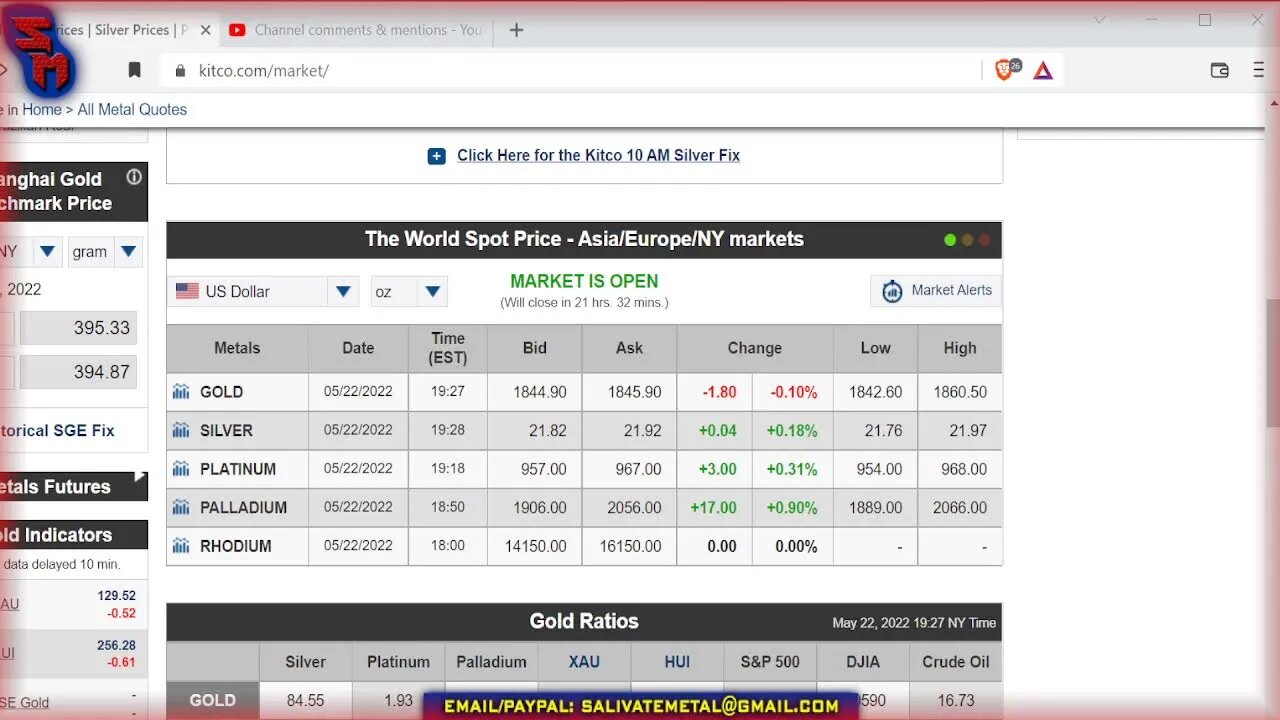Click the PALLADIUM metal name

click(x=243, y=507)
